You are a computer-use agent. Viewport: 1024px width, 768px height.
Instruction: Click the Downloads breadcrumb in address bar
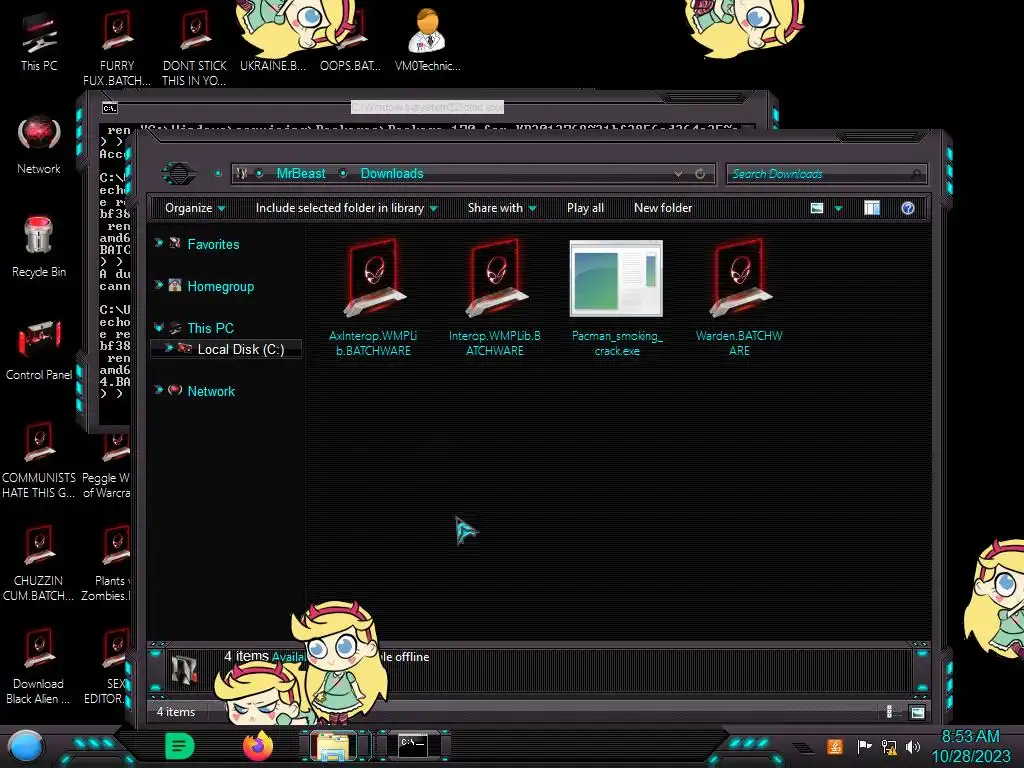point(392,174)
